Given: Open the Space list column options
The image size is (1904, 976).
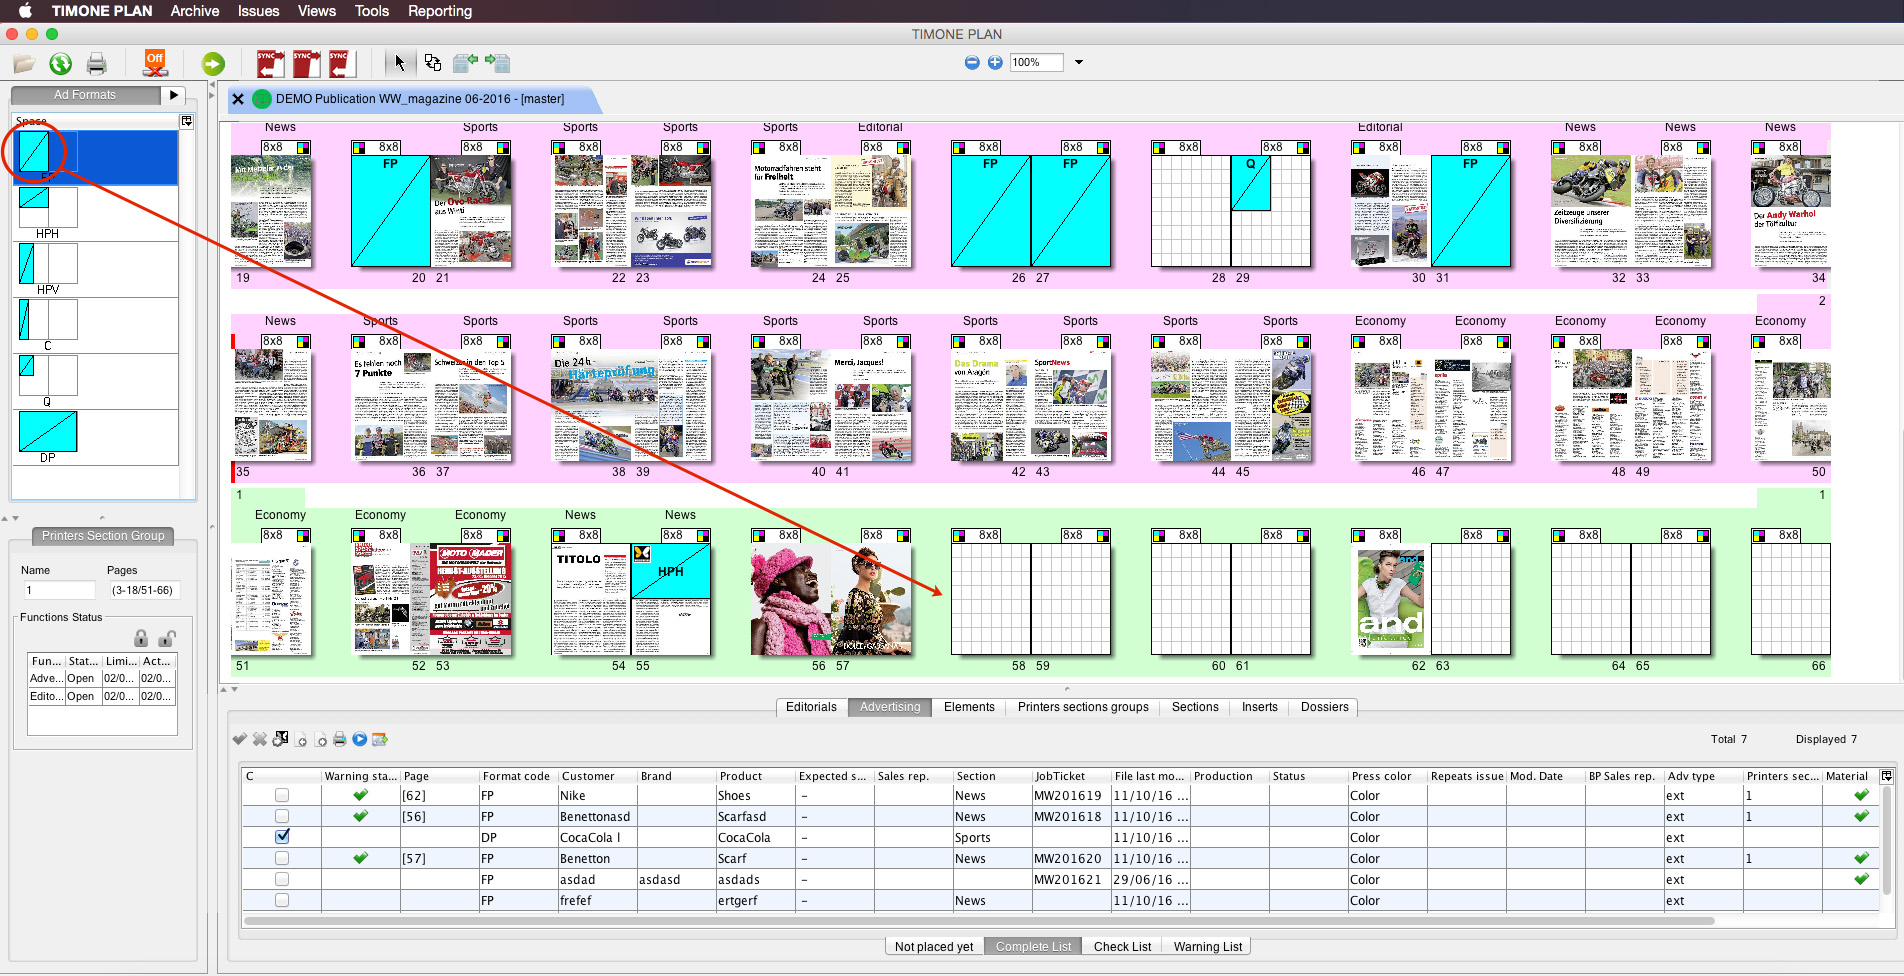Looking at the screenshot, I should click(186, 121).
